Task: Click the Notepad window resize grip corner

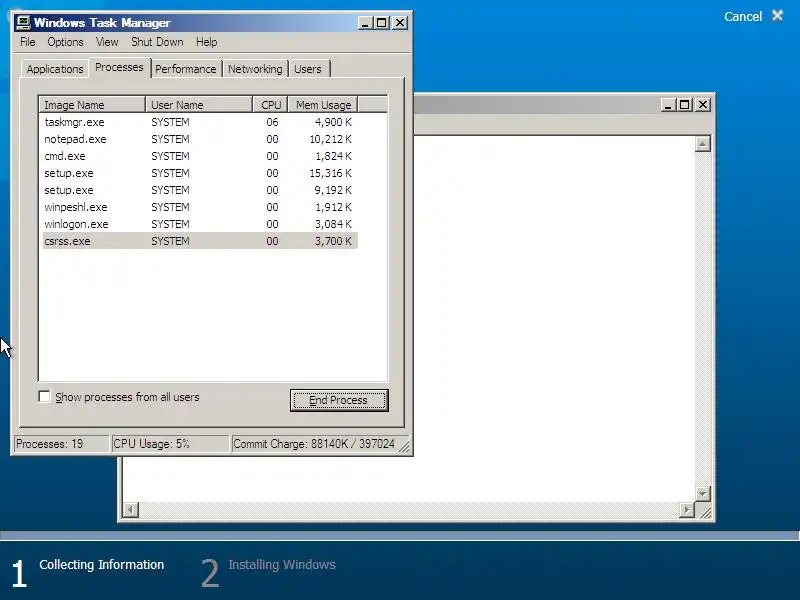Action: [x=705, y=512]
